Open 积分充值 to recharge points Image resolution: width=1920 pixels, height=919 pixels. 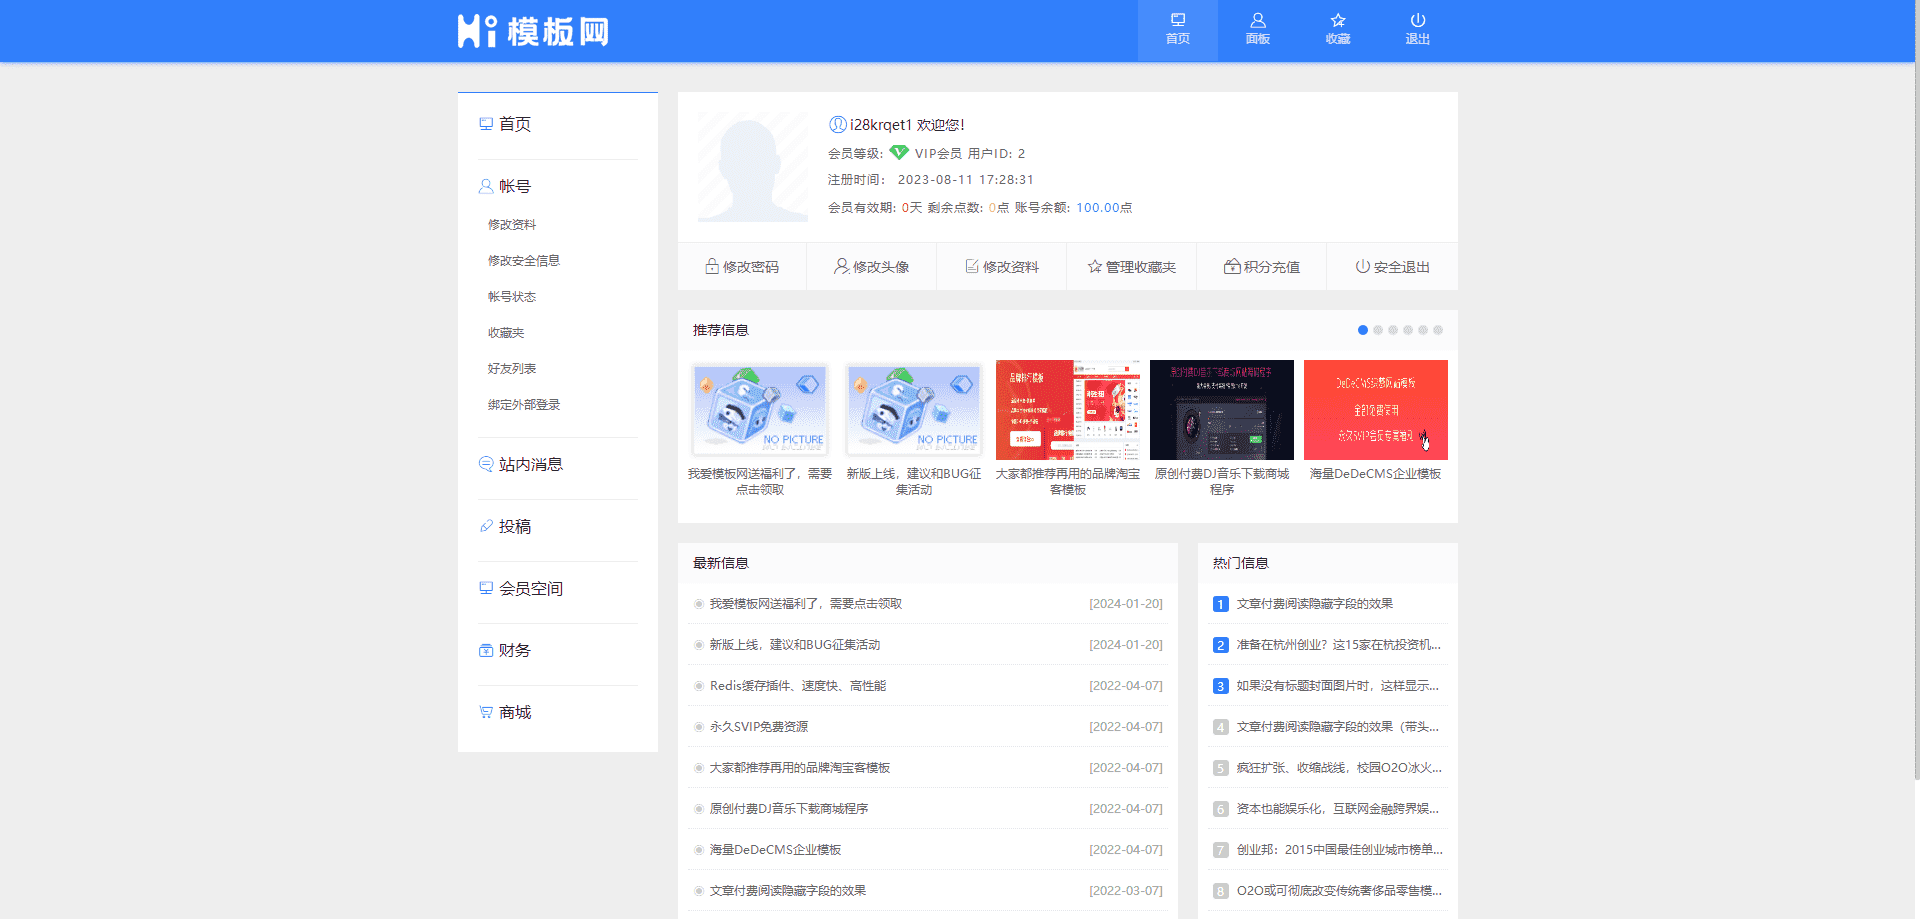click(1261, 266)
